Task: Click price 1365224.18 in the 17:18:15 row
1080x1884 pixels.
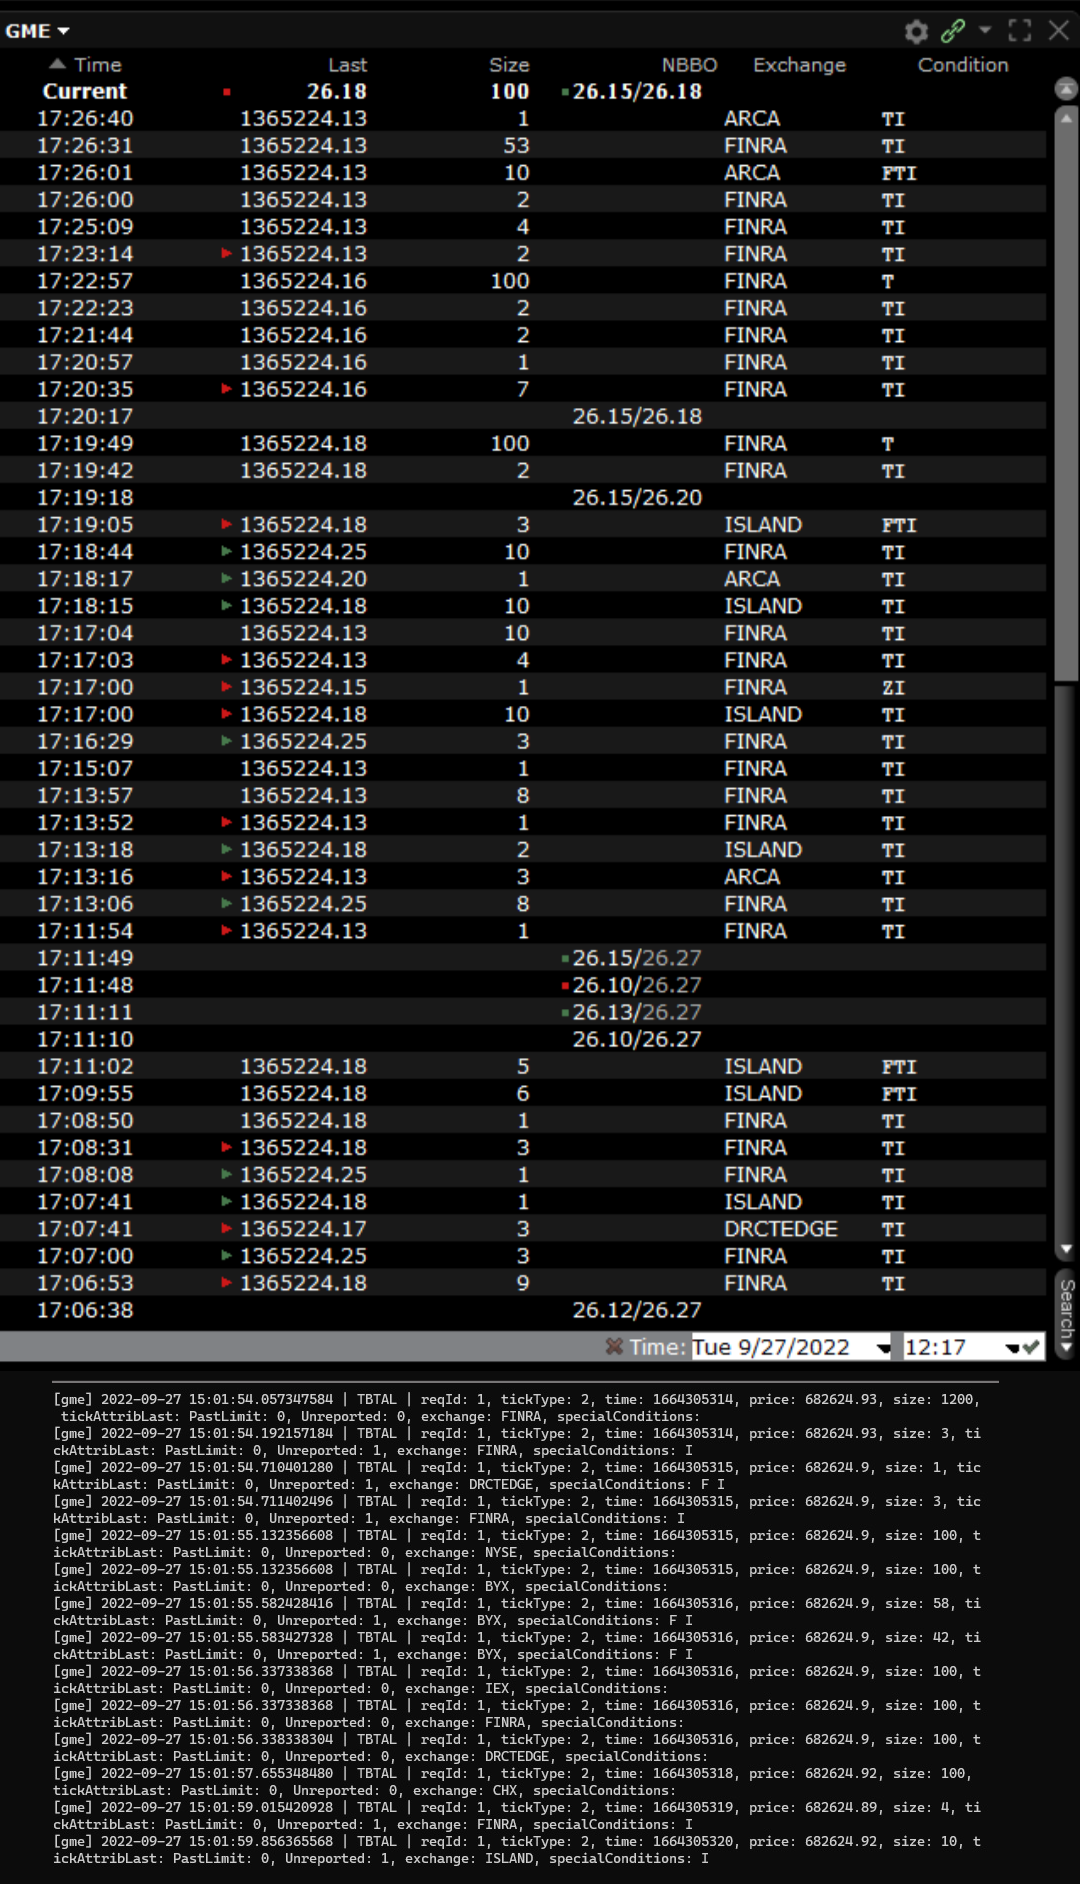Action: (303, 606)
